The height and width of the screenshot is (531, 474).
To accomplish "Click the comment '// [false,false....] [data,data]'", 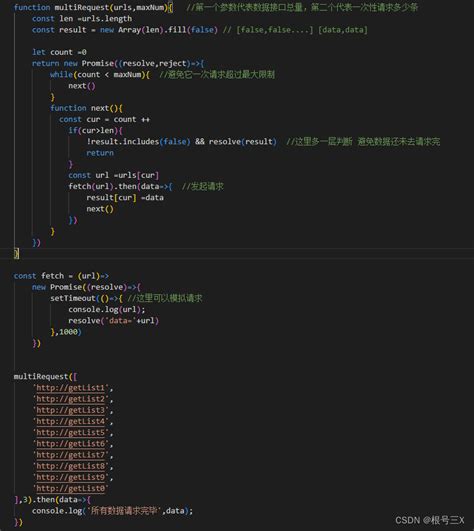I will (295, 30).
